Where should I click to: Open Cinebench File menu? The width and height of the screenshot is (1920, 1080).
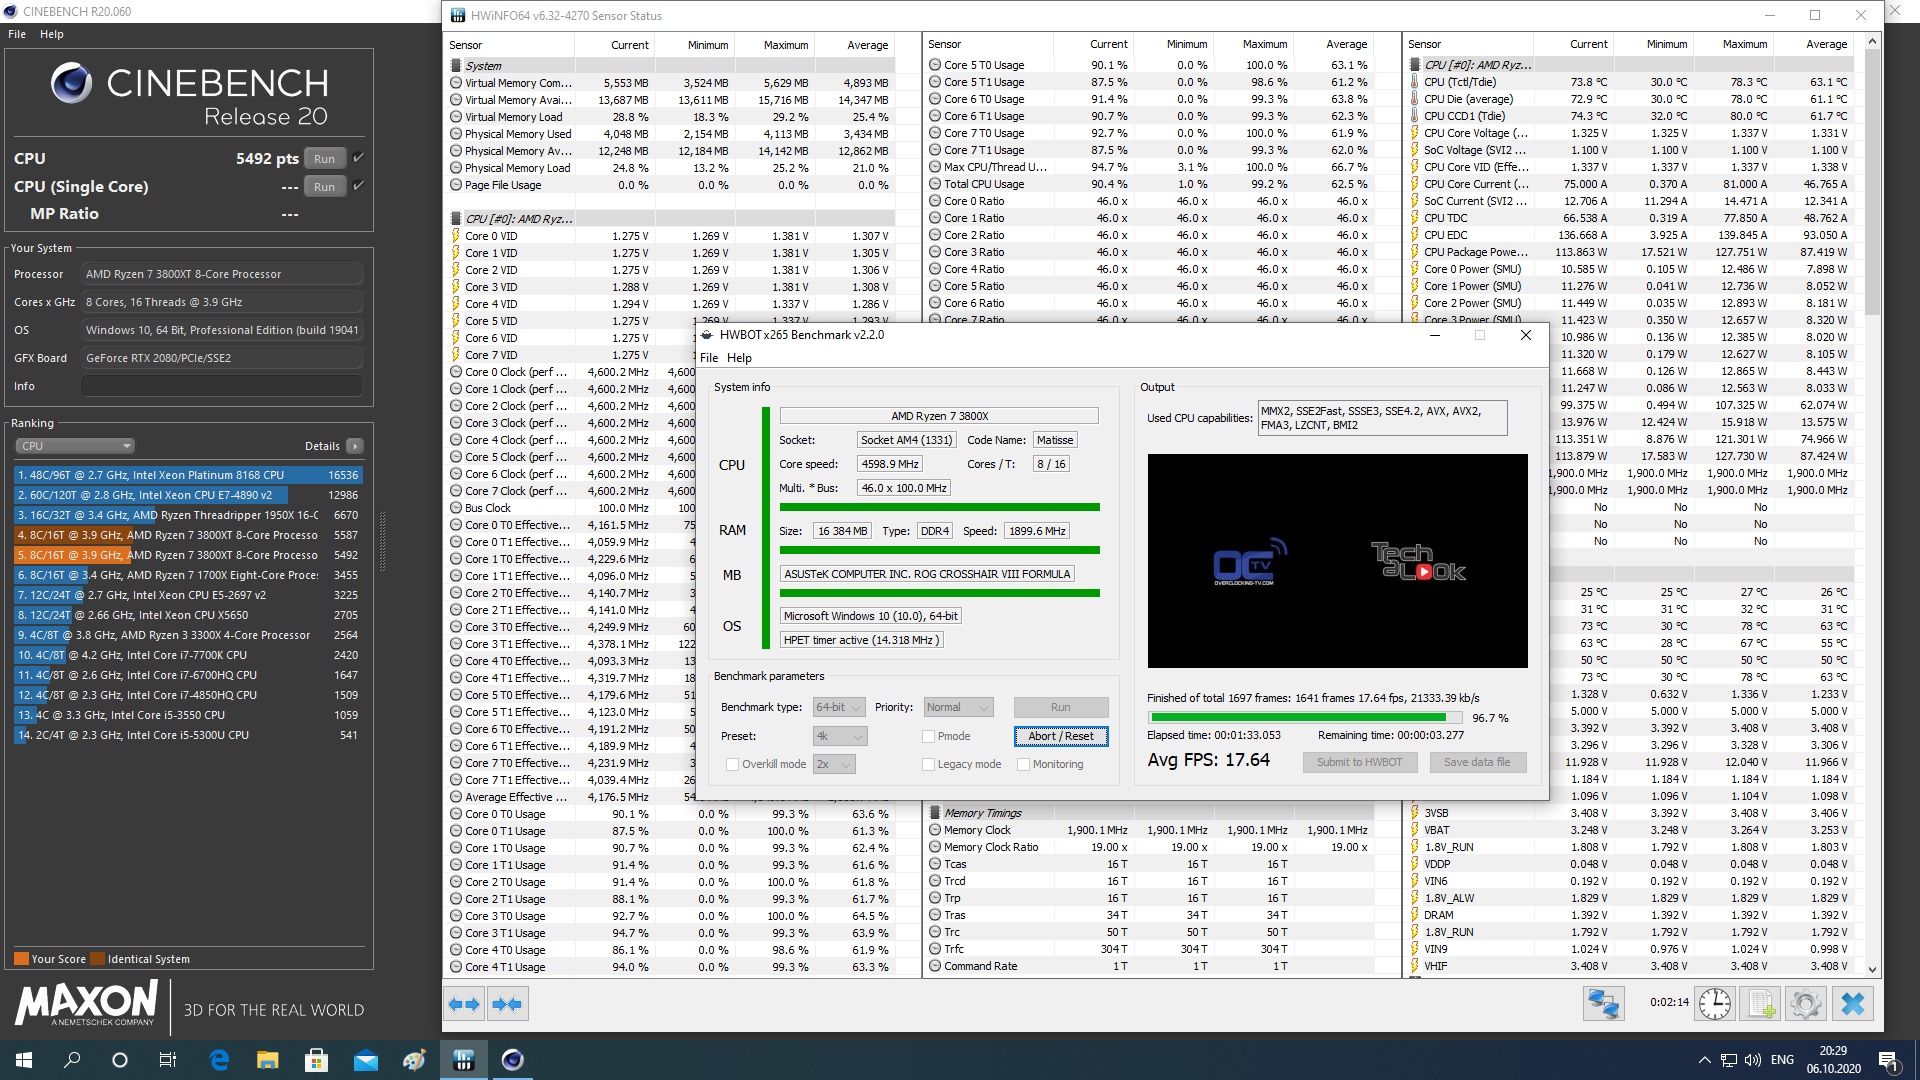pyautogui.click(x=17, y=34)
